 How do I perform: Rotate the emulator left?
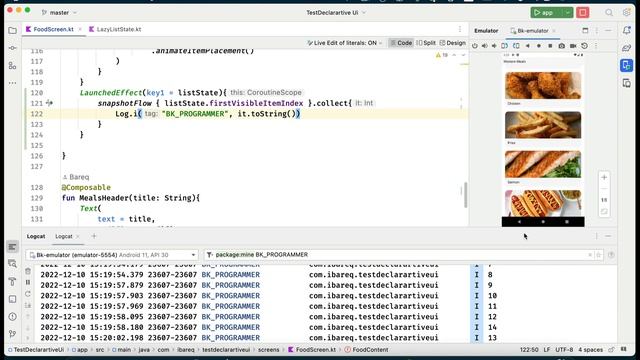504,46
